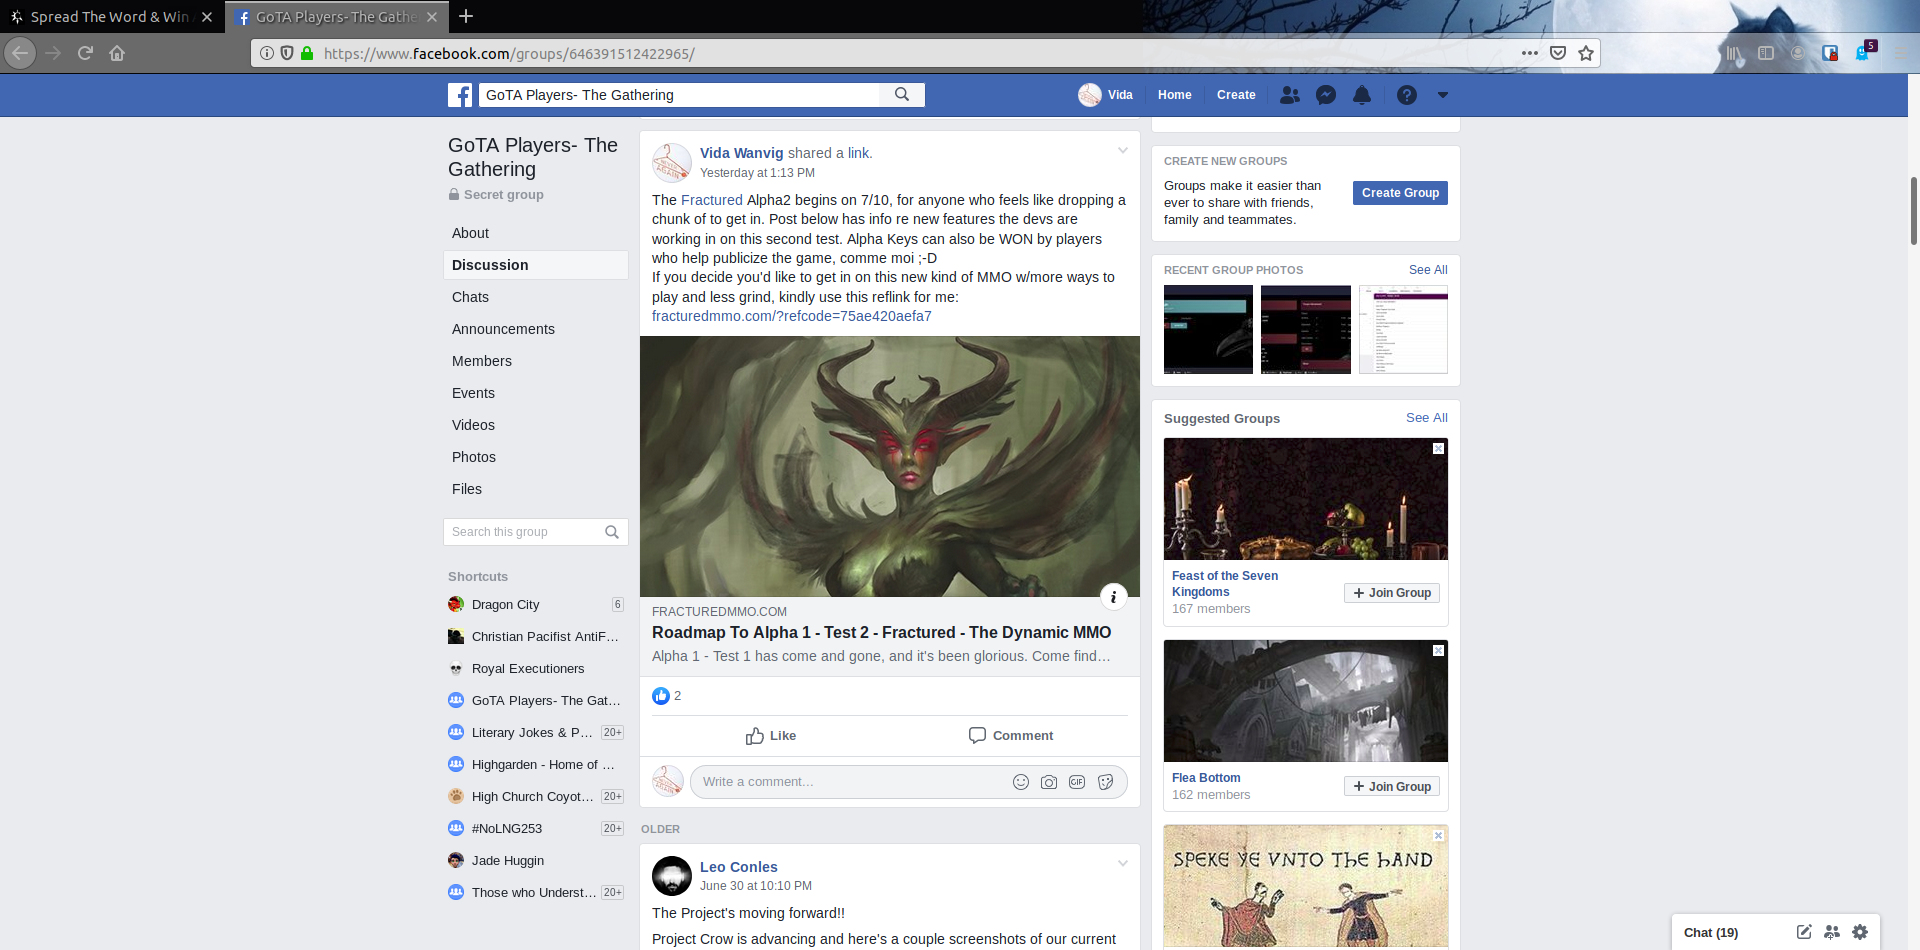Open Messenger icon in top bar
The image size is (1920, 950).
(1326, 95)
